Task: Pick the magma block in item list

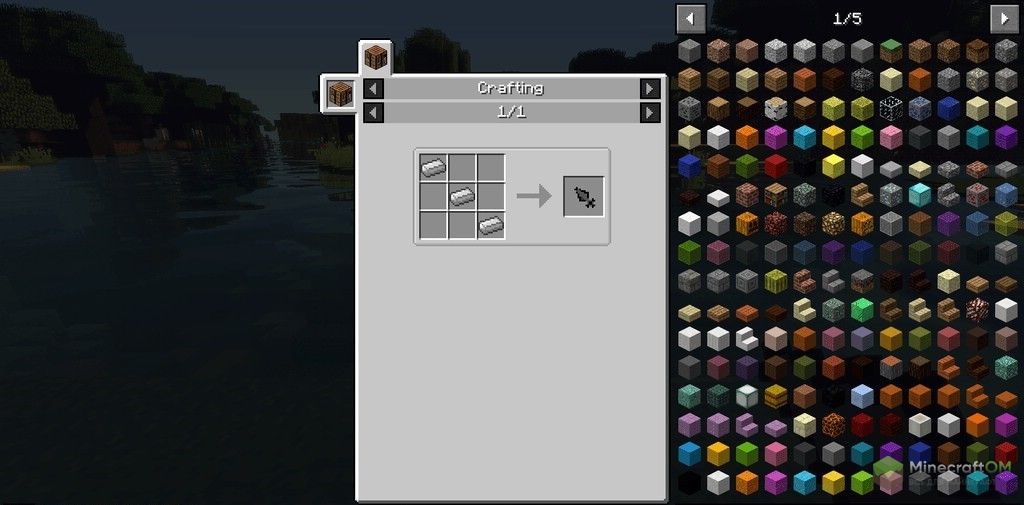Action: (x=833, y=424)
